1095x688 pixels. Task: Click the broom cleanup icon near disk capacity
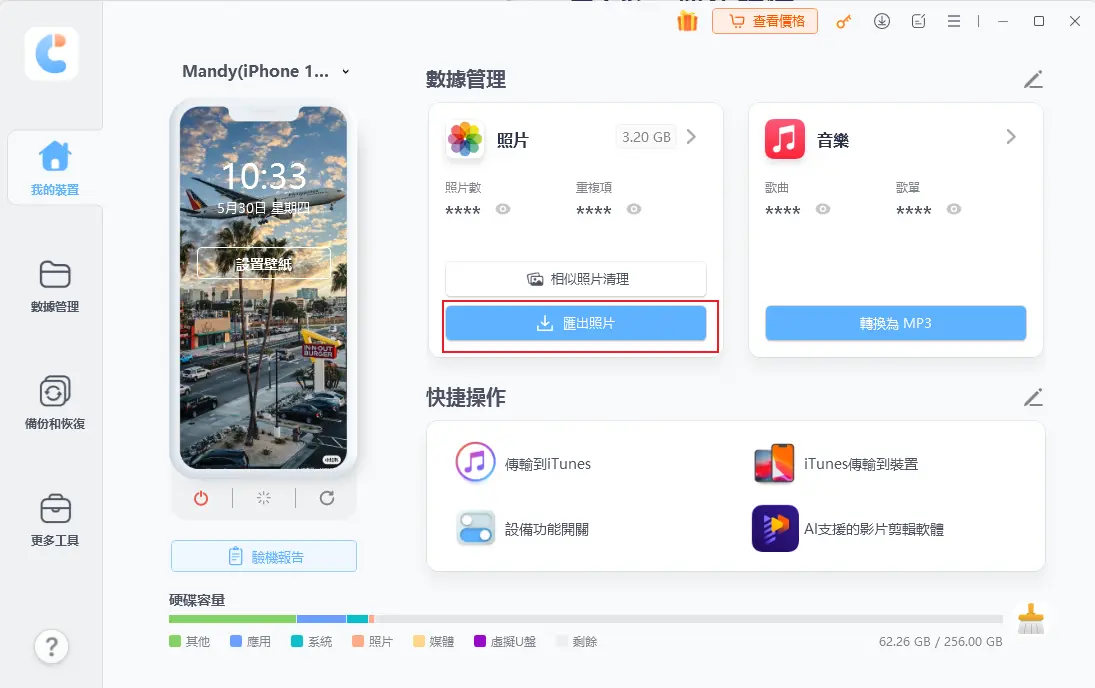[x=1032, y=618]
